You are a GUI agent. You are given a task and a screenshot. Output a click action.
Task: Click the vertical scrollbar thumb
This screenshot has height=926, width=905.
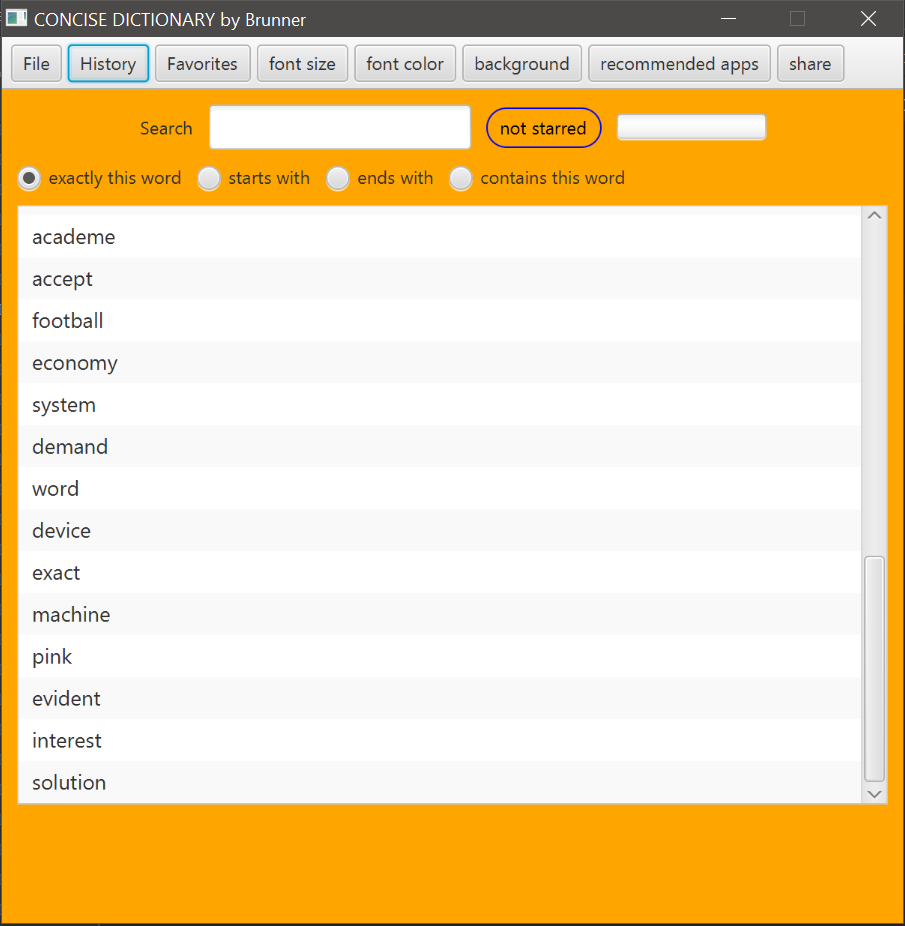pyautogui.click(x=874, y=669)
